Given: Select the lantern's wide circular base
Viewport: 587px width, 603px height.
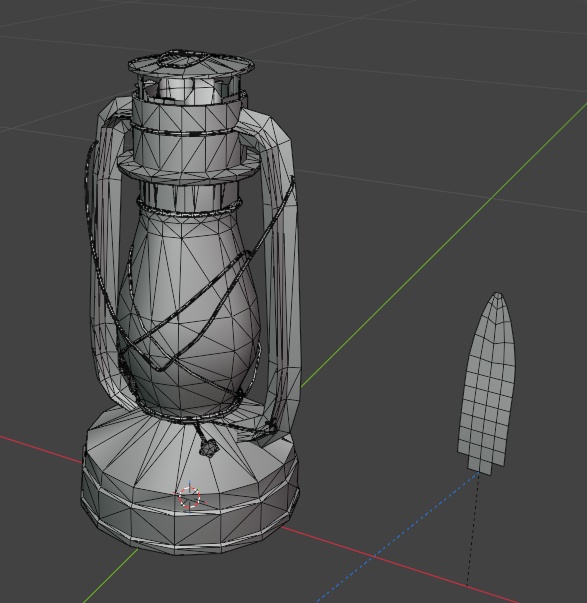Looking at the screenshot, I should click(190, 481).
